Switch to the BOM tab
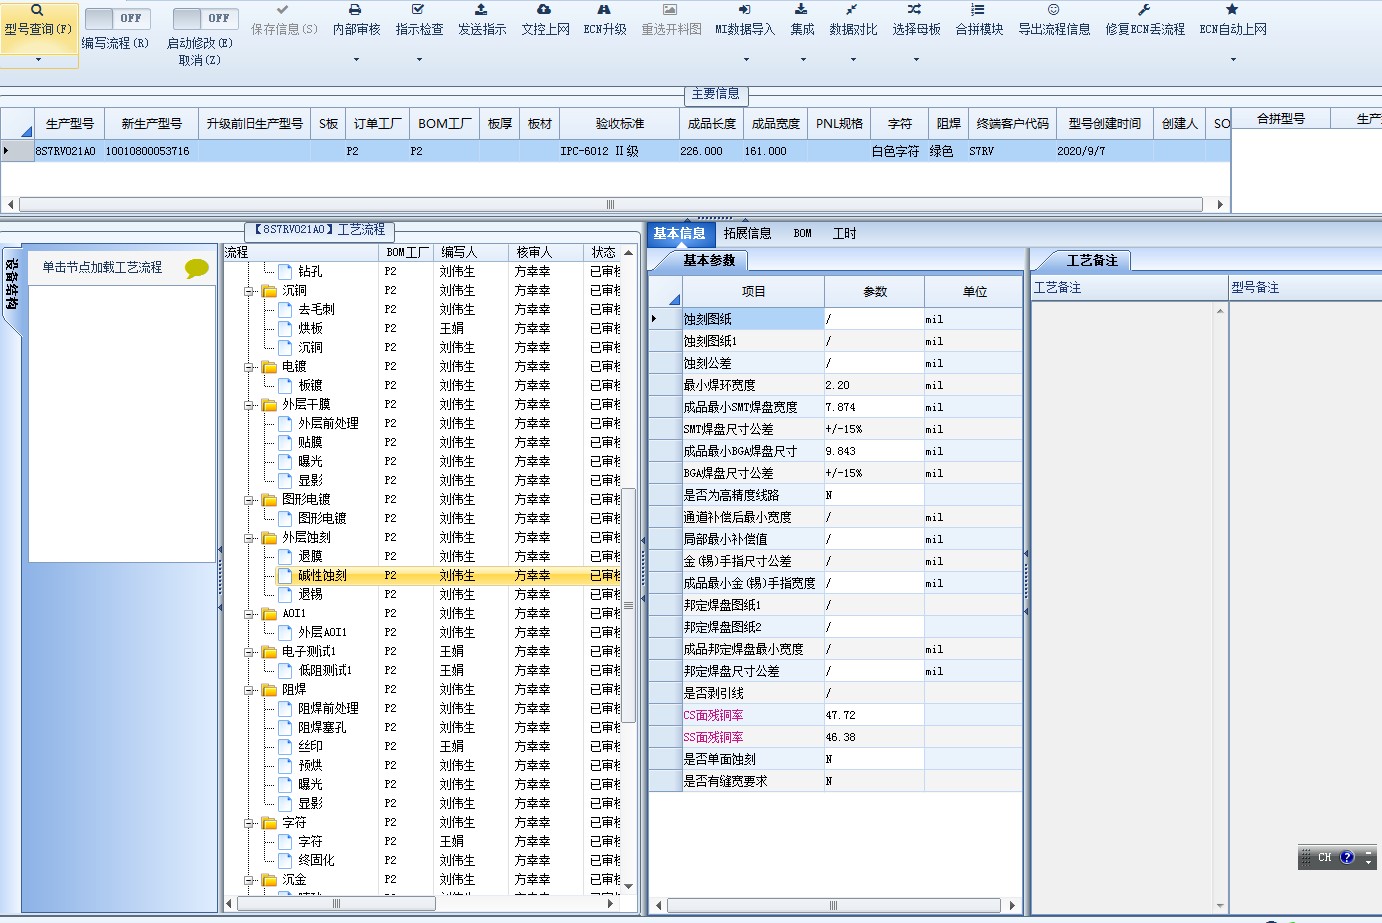The image size is (1382, 923). click(802, 233)
